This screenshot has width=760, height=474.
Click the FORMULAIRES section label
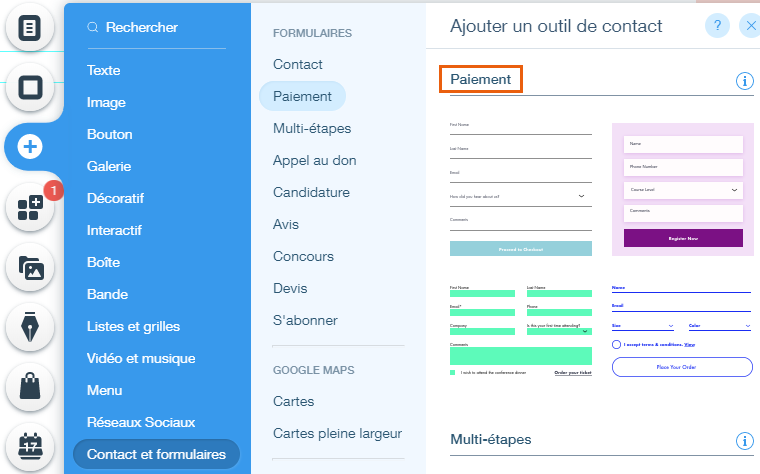pyautogui.click(x=312, y=33)
